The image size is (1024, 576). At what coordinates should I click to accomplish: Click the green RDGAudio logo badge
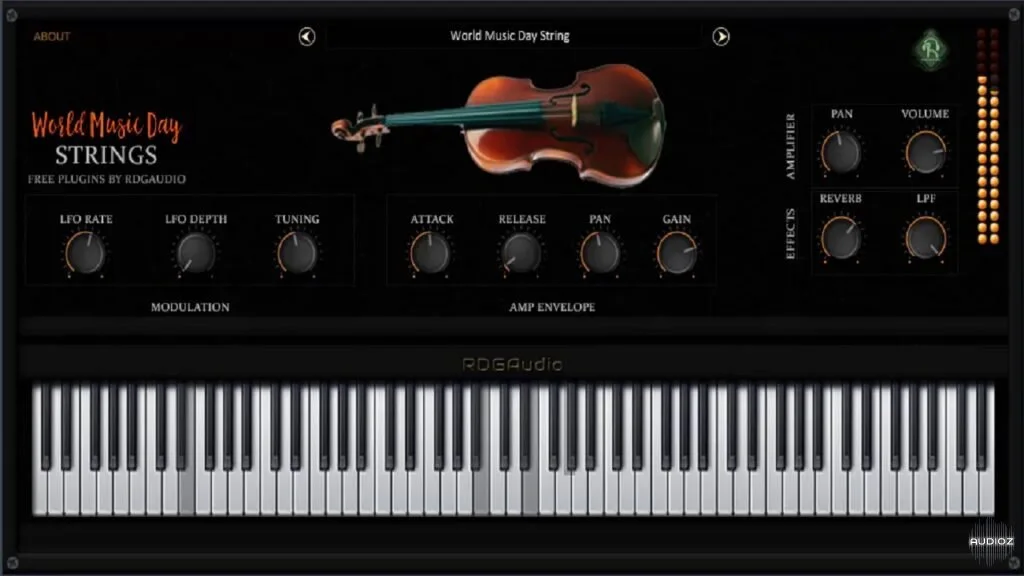[x=931, y=50]
